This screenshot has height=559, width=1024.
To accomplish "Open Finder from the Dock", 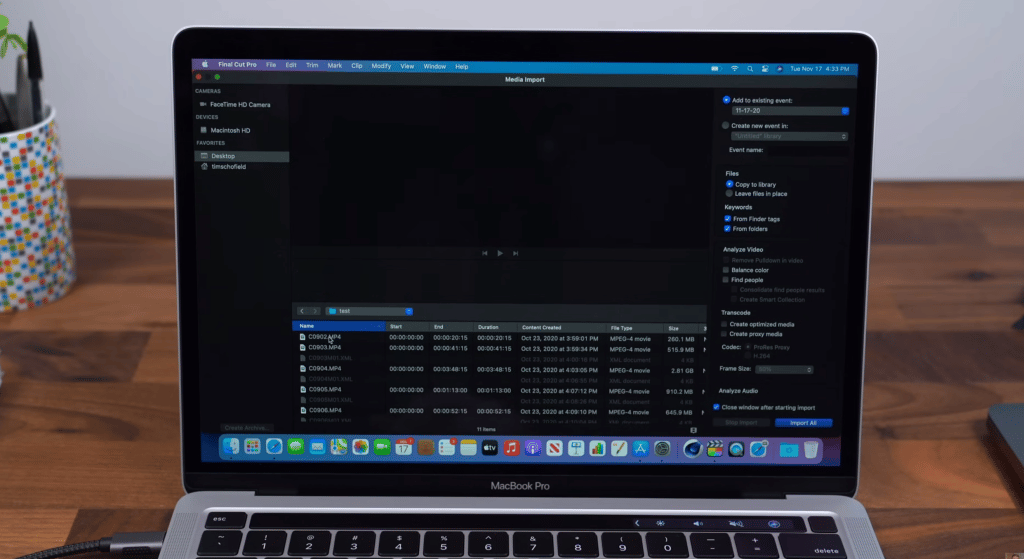I will point(231,447).
